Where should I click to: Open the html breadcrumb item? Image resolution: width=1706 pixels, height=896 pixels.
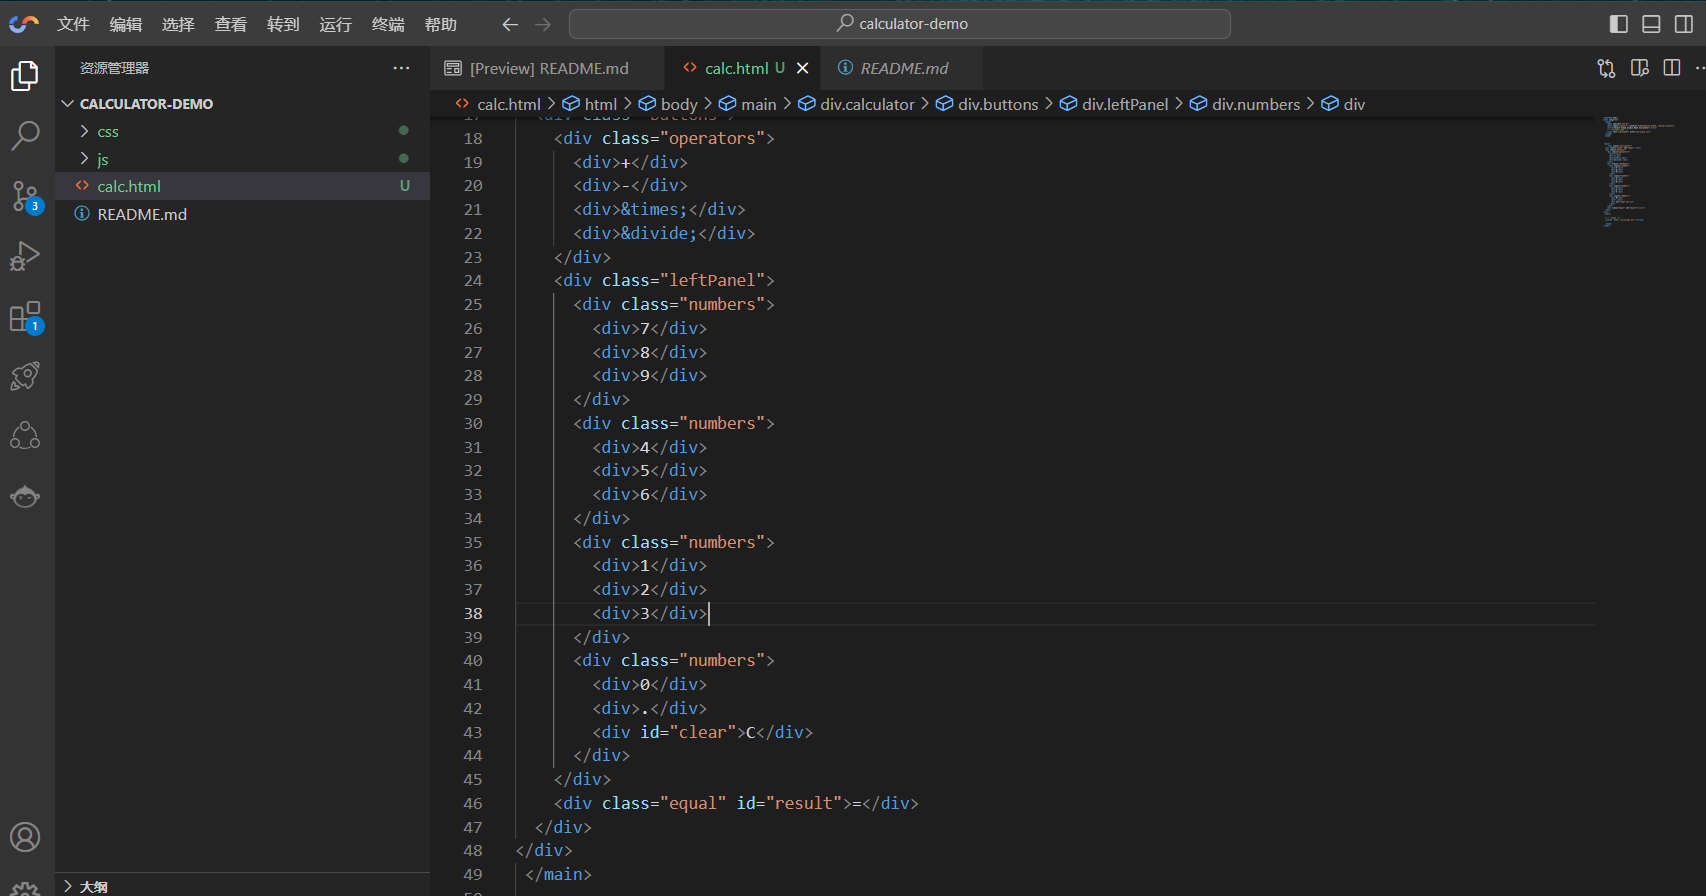coord(590,104)
